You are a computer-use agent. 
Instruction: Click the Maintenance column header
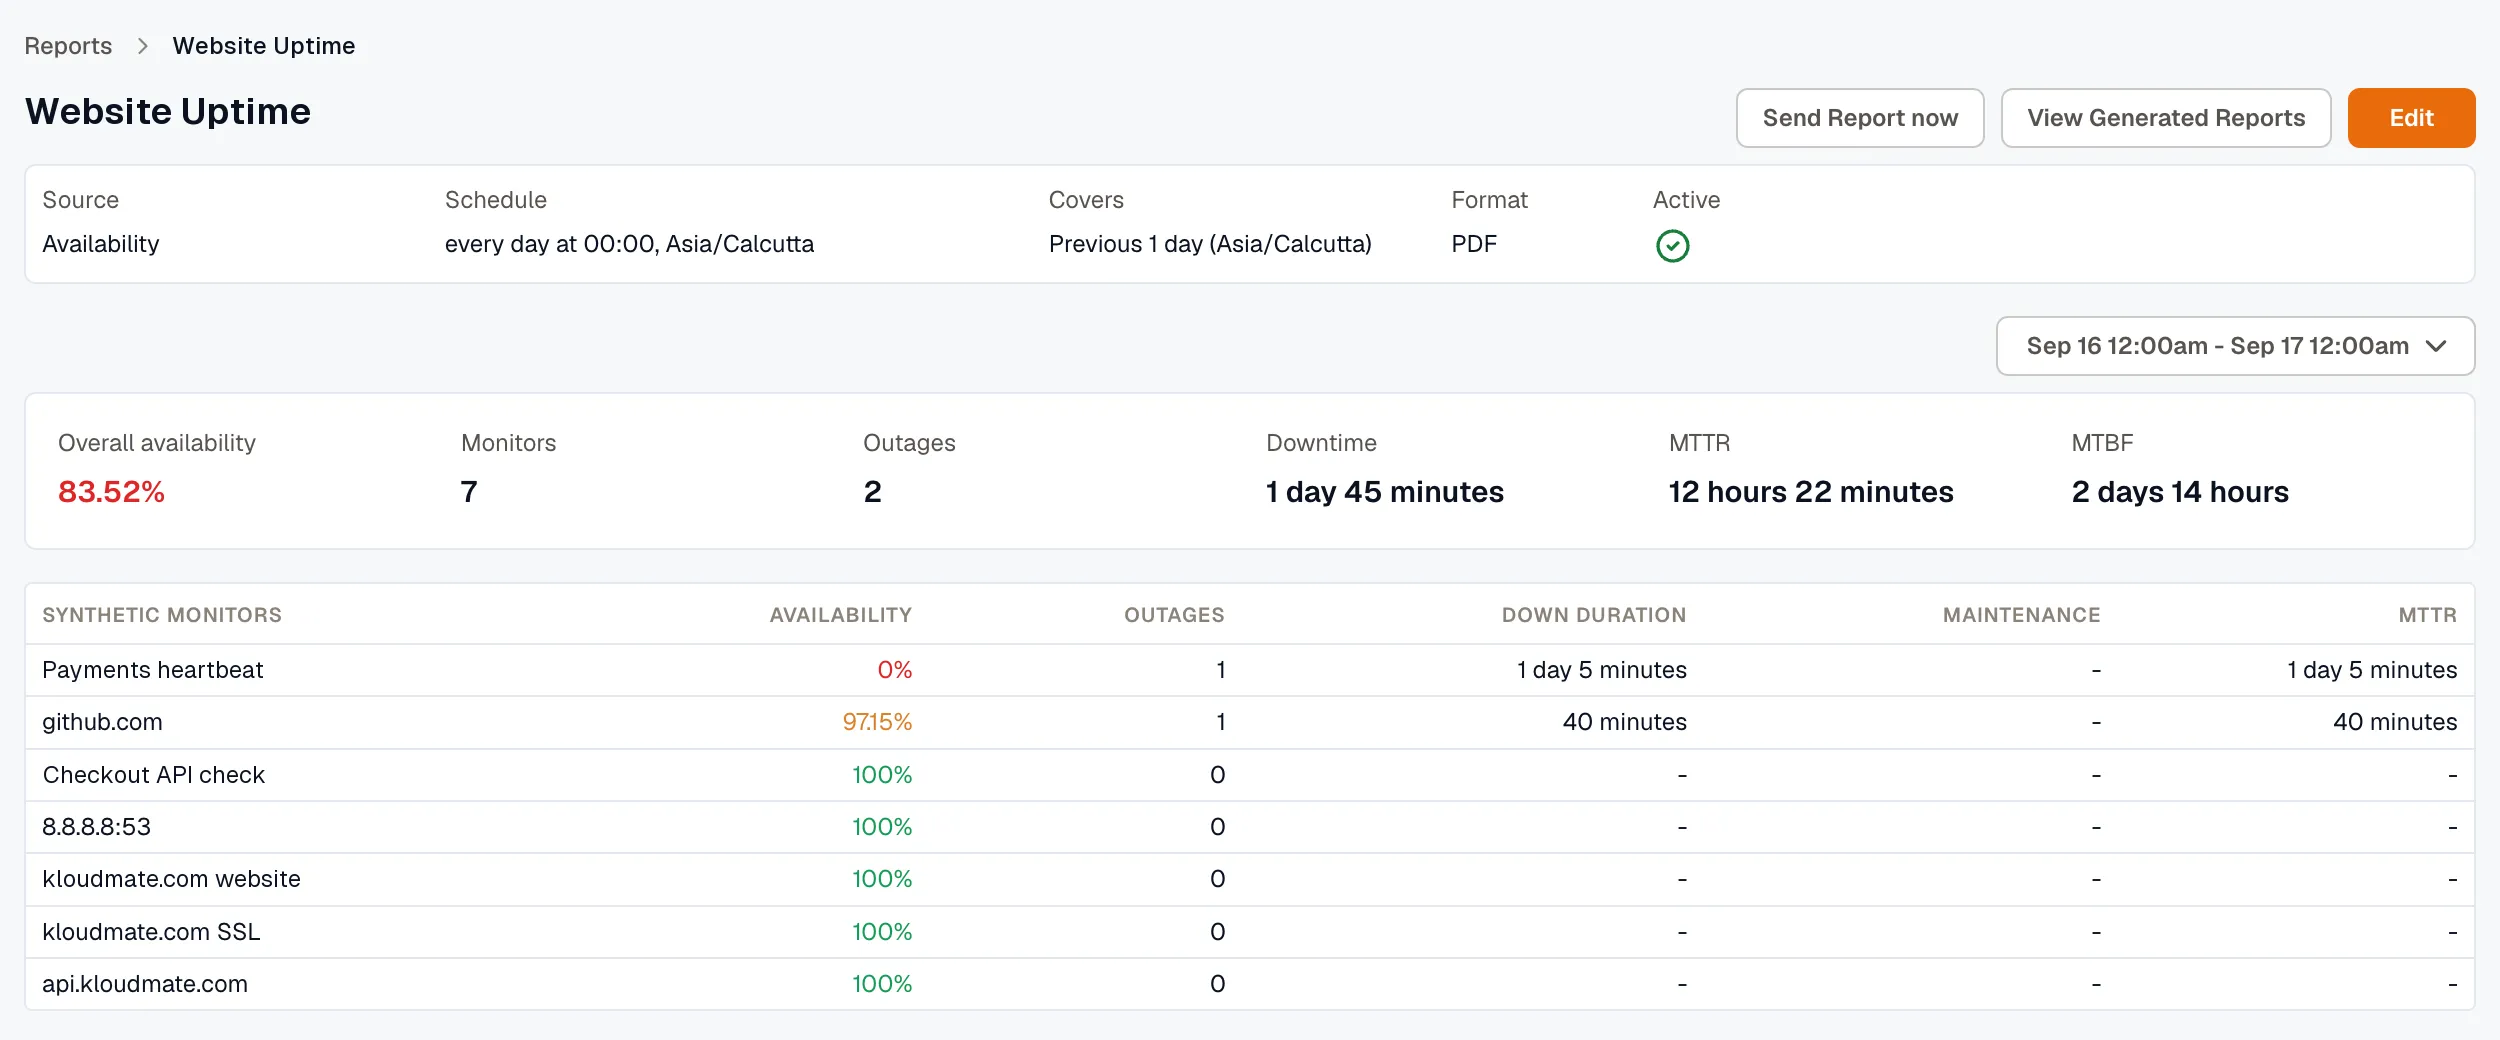point(2021,615)
